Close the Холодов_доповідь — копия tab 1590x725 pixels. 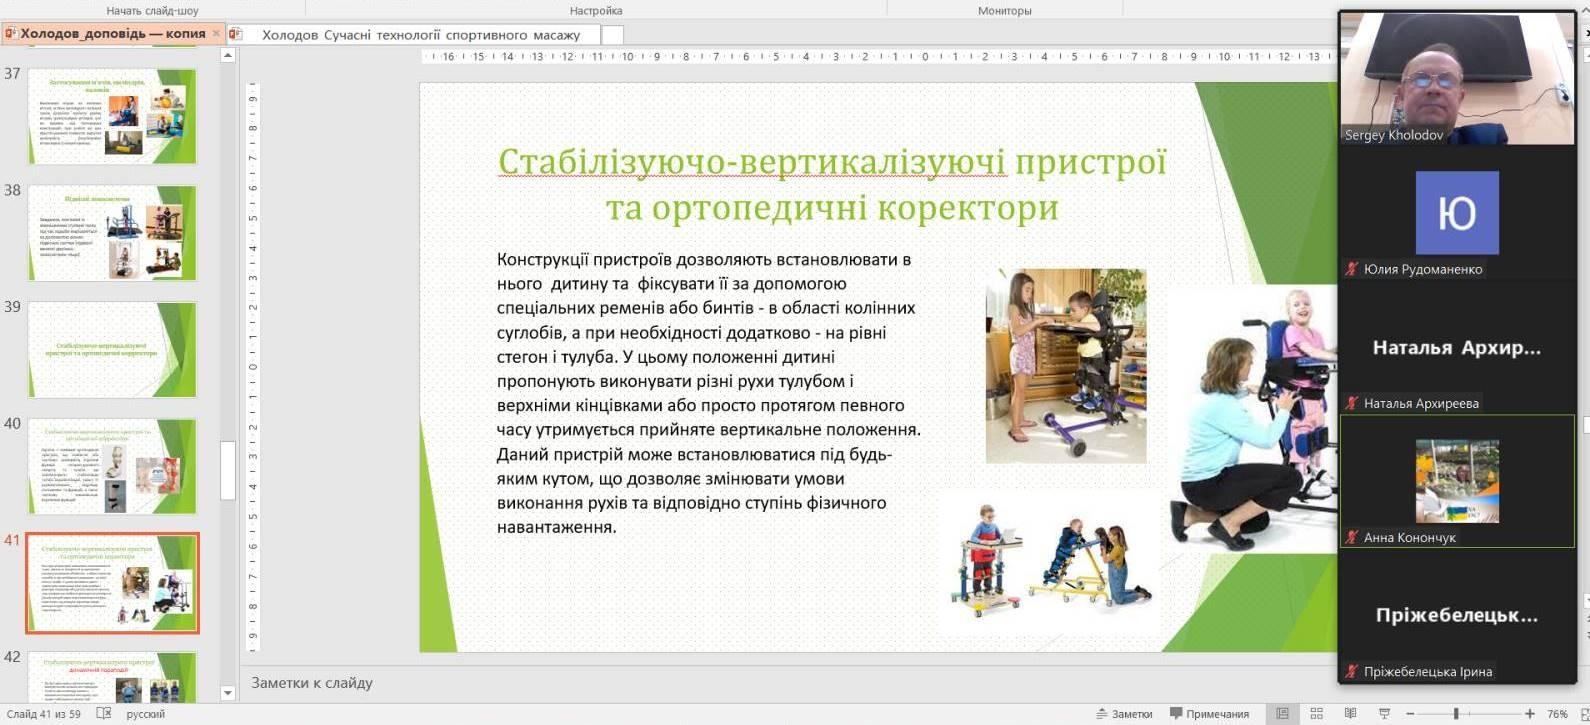216,33
